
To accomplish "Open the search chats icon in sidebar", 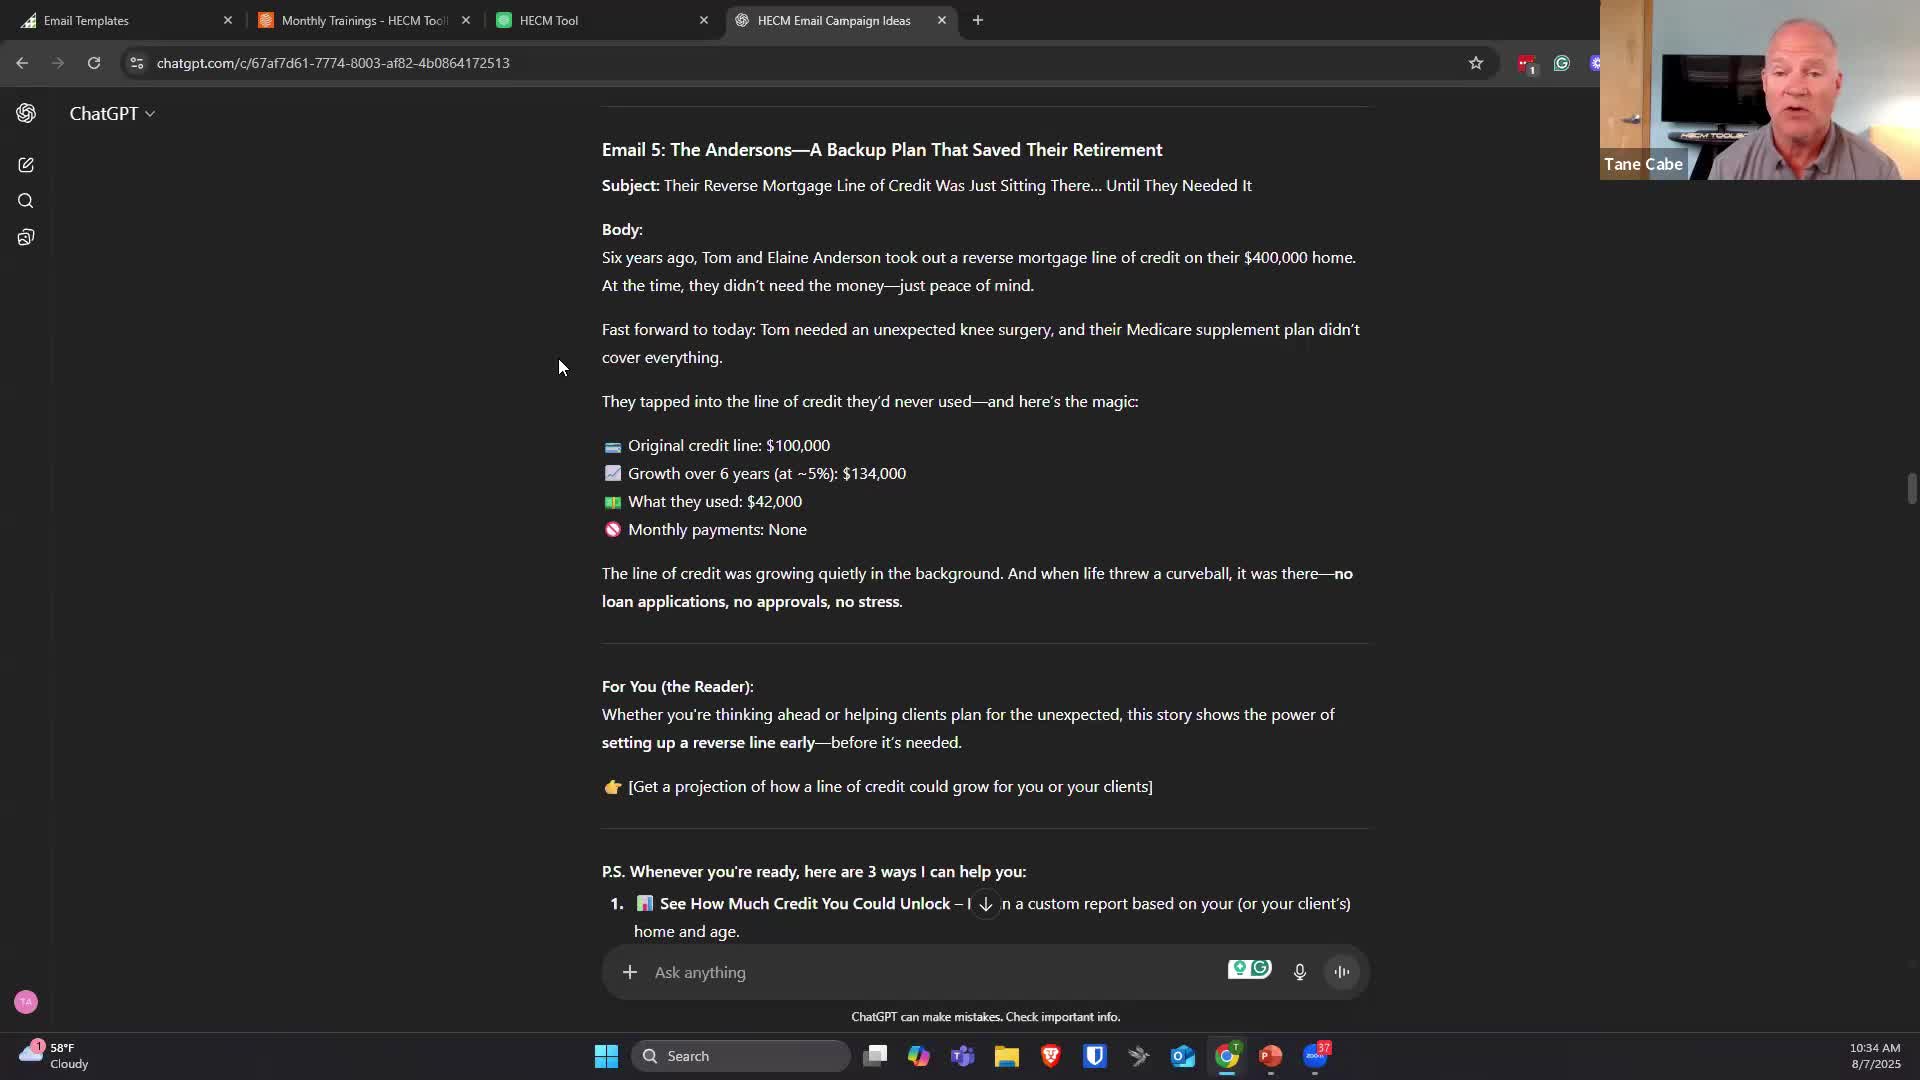I will 26,201.
